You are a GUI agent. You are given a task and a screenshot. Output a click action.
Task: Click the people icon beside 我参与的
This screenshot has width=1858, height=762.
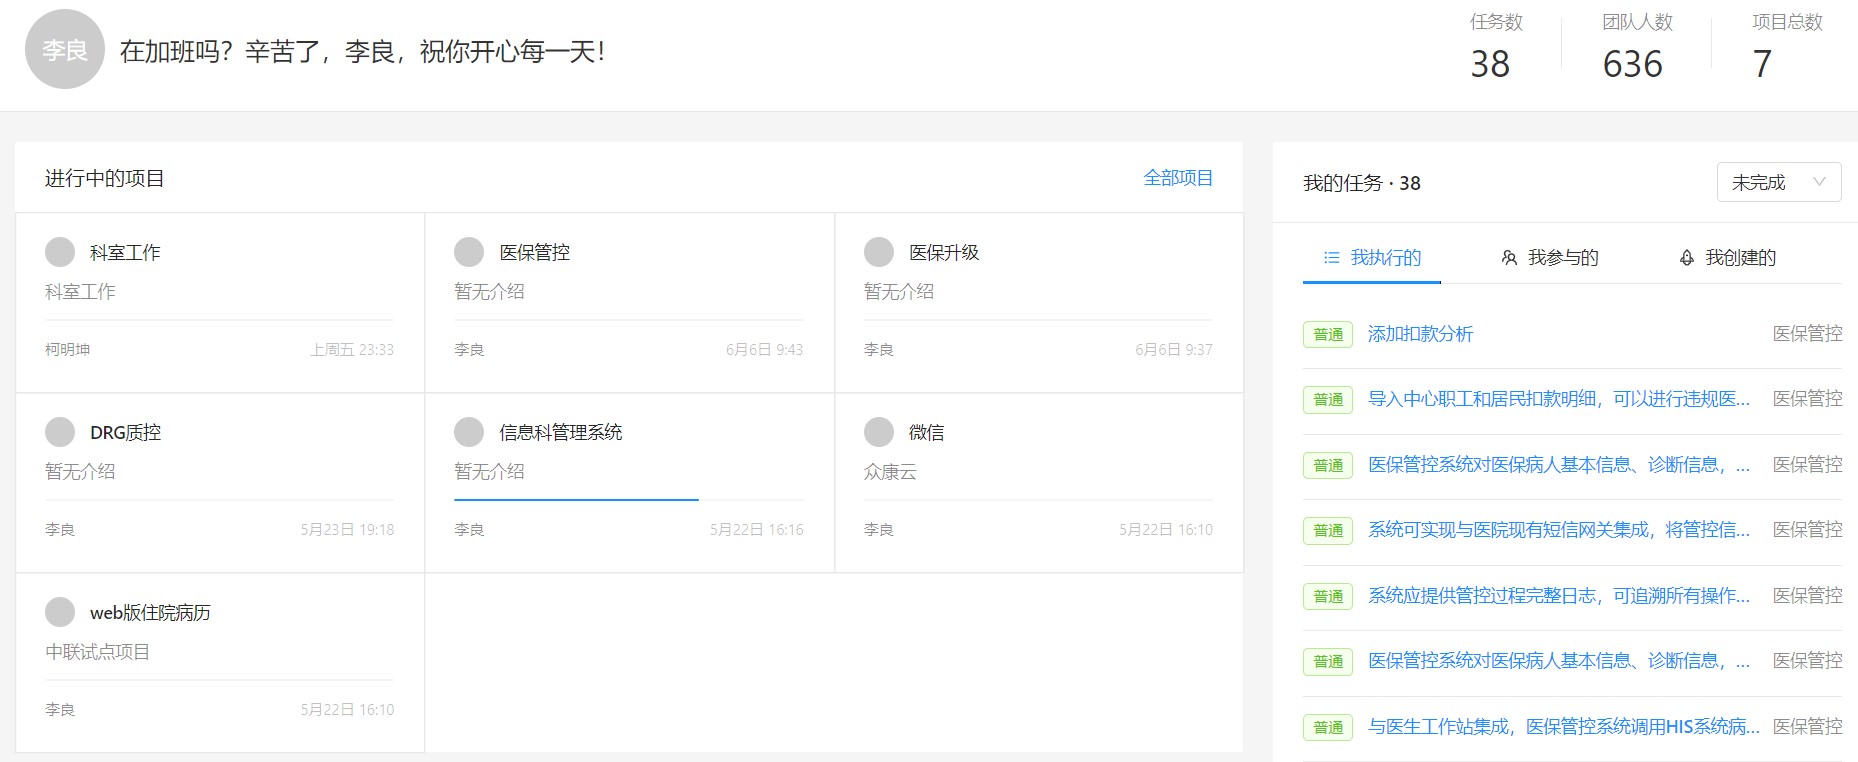tap(1509, 258)
